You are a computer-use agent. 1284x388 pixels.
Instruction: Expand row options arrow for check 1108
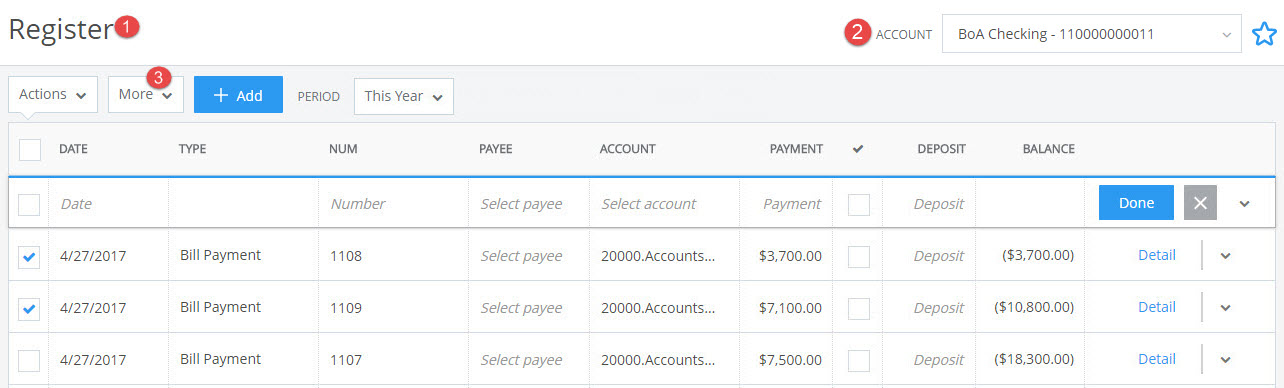click(x=1225, y=255)
